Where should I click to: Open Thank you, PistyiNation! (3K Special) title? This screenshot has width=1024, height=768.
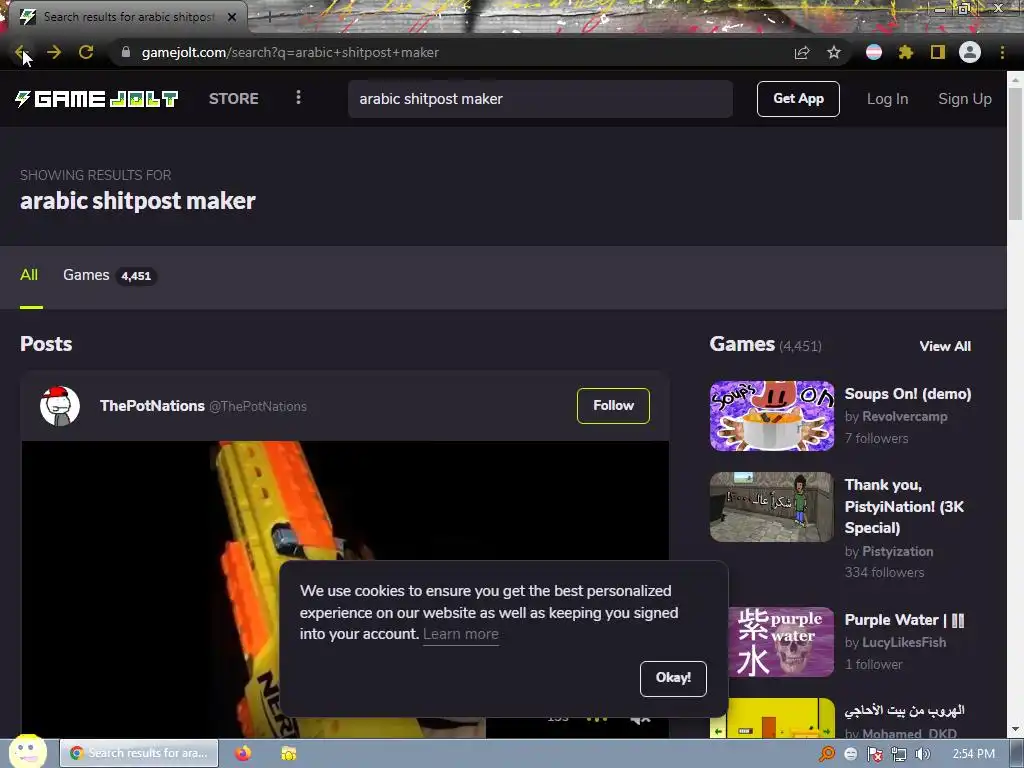904,506
